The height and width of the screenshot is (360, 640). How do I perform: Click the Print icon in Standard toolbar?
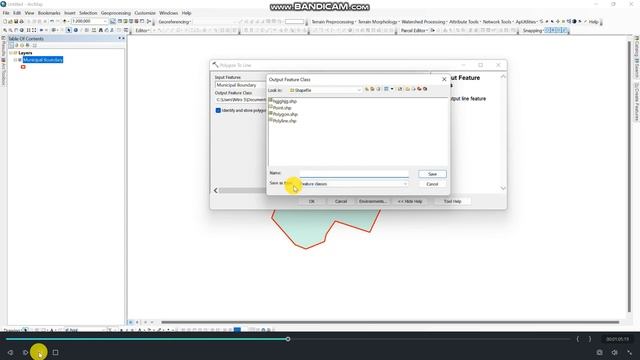22,22
